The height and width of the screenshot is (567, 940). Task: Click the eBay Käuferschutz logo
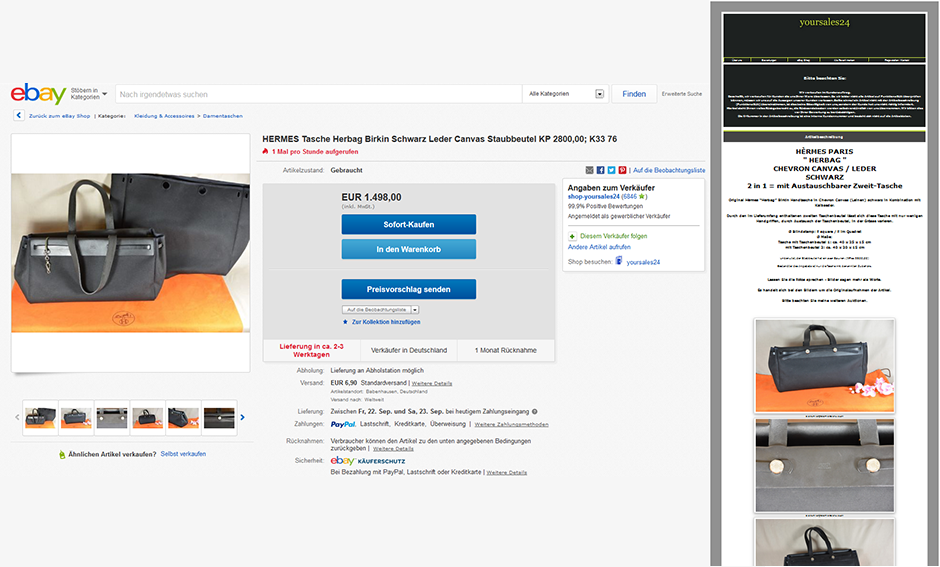[367, 460]
